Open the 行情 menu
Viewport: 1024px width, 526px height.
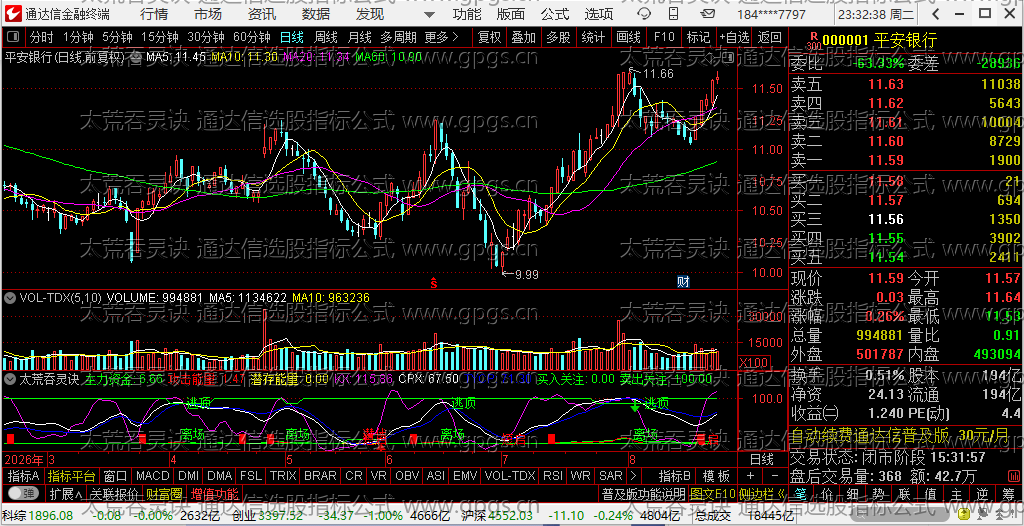(x=154, y=14)
